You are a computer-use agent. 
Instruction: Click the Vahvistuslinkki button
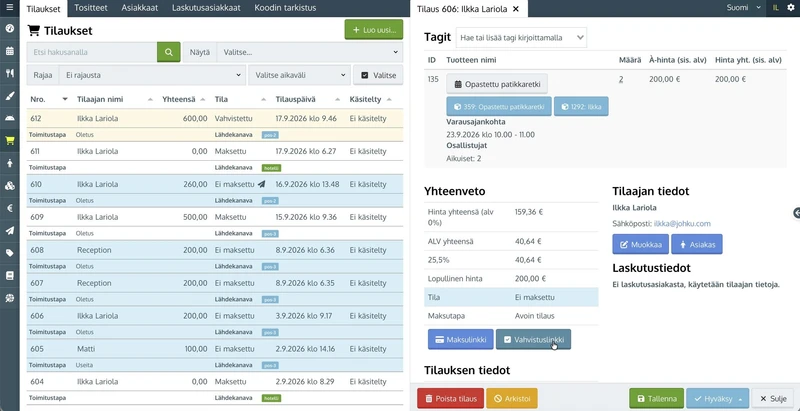[533, 339]
